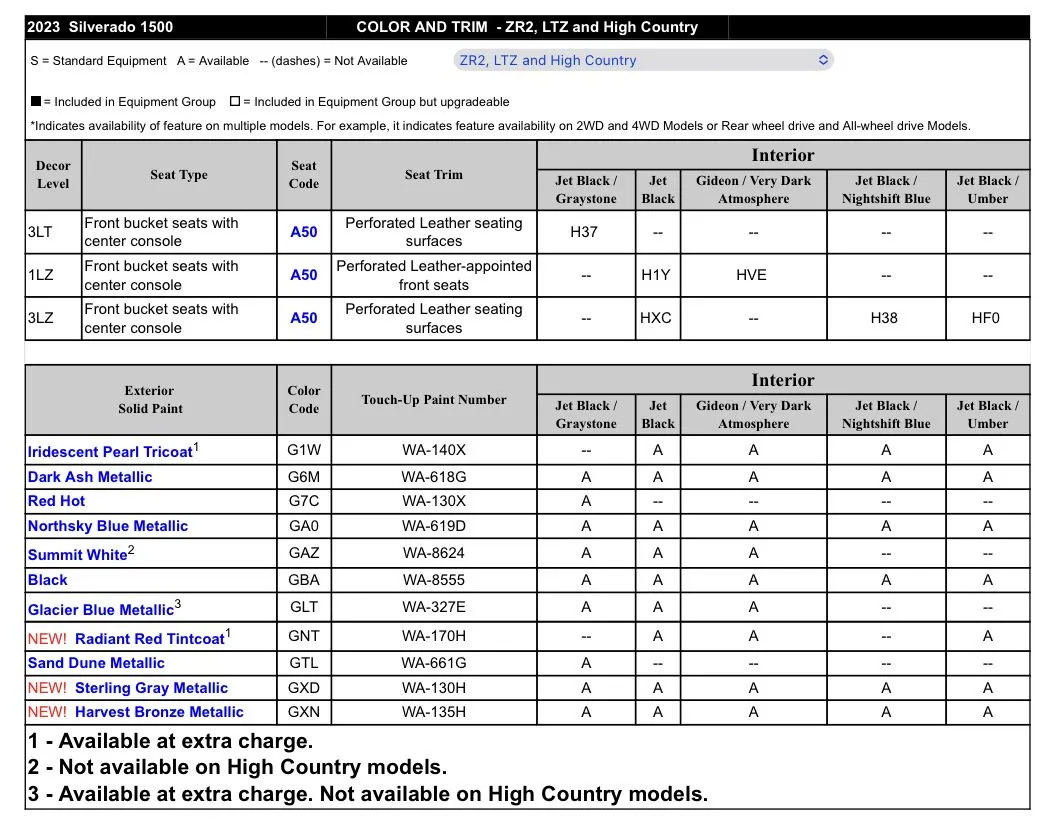The image size is (1060, 835).
Task: Click touch-up paint number WA-619D
Action: point(433,526)
